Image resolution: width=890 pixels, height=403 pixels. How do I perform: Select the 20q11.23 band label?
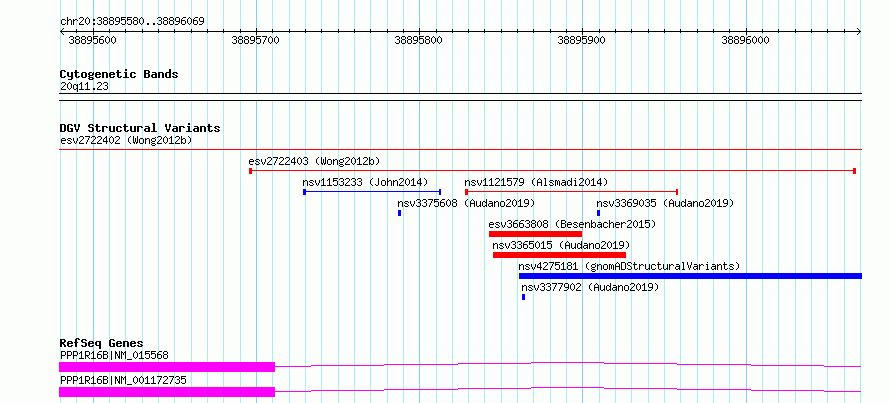(84, 87)
